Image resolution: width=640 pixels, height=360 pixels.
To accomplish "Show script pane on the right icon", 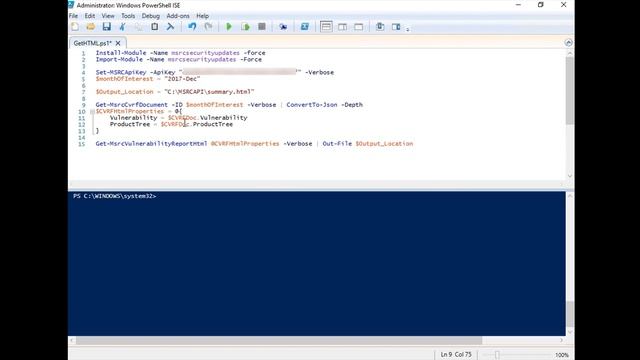I will coord(342,27).
